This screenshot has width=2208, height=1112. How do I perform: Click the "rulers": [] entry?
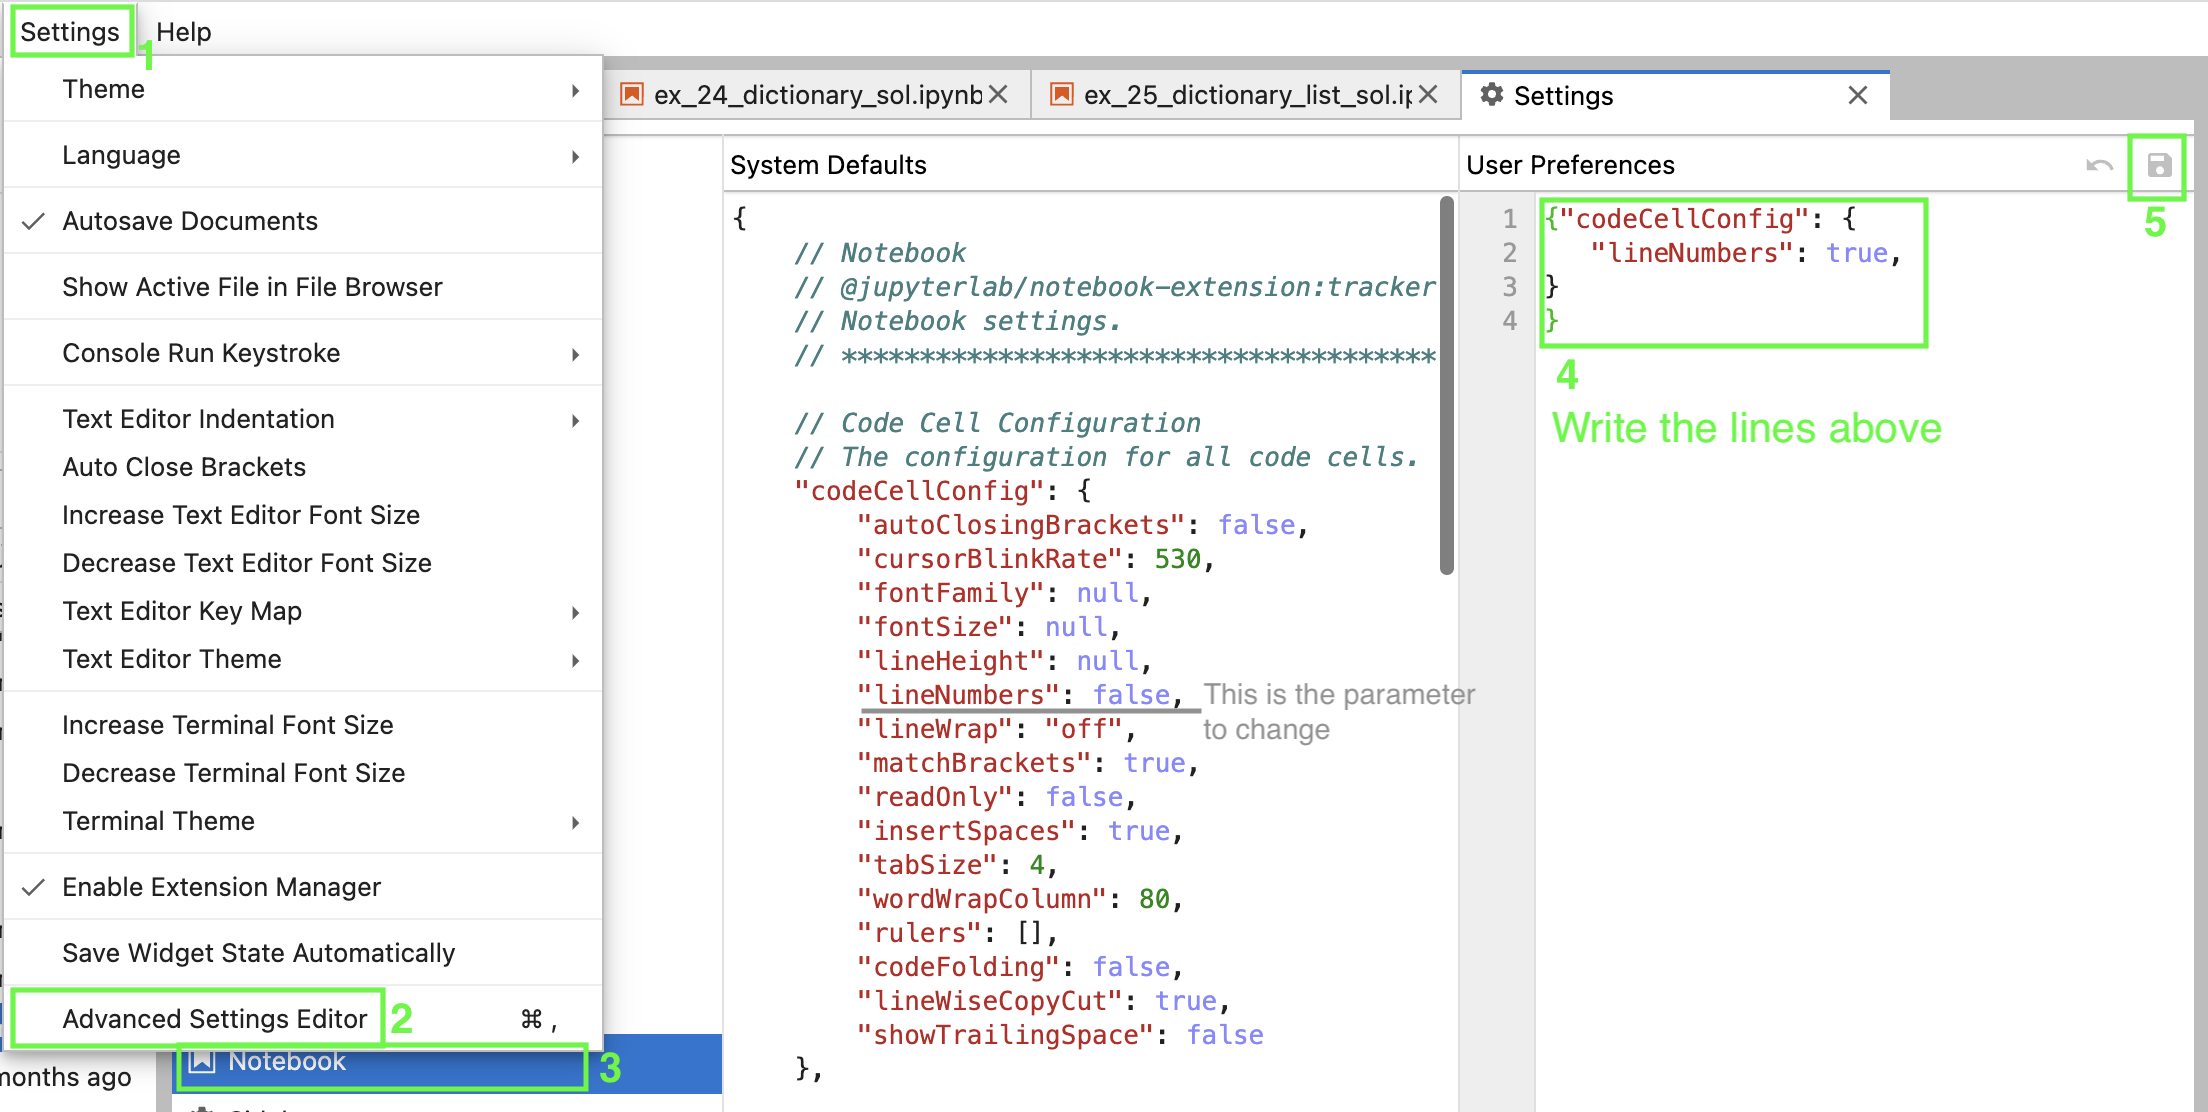(x=958, y=933)
